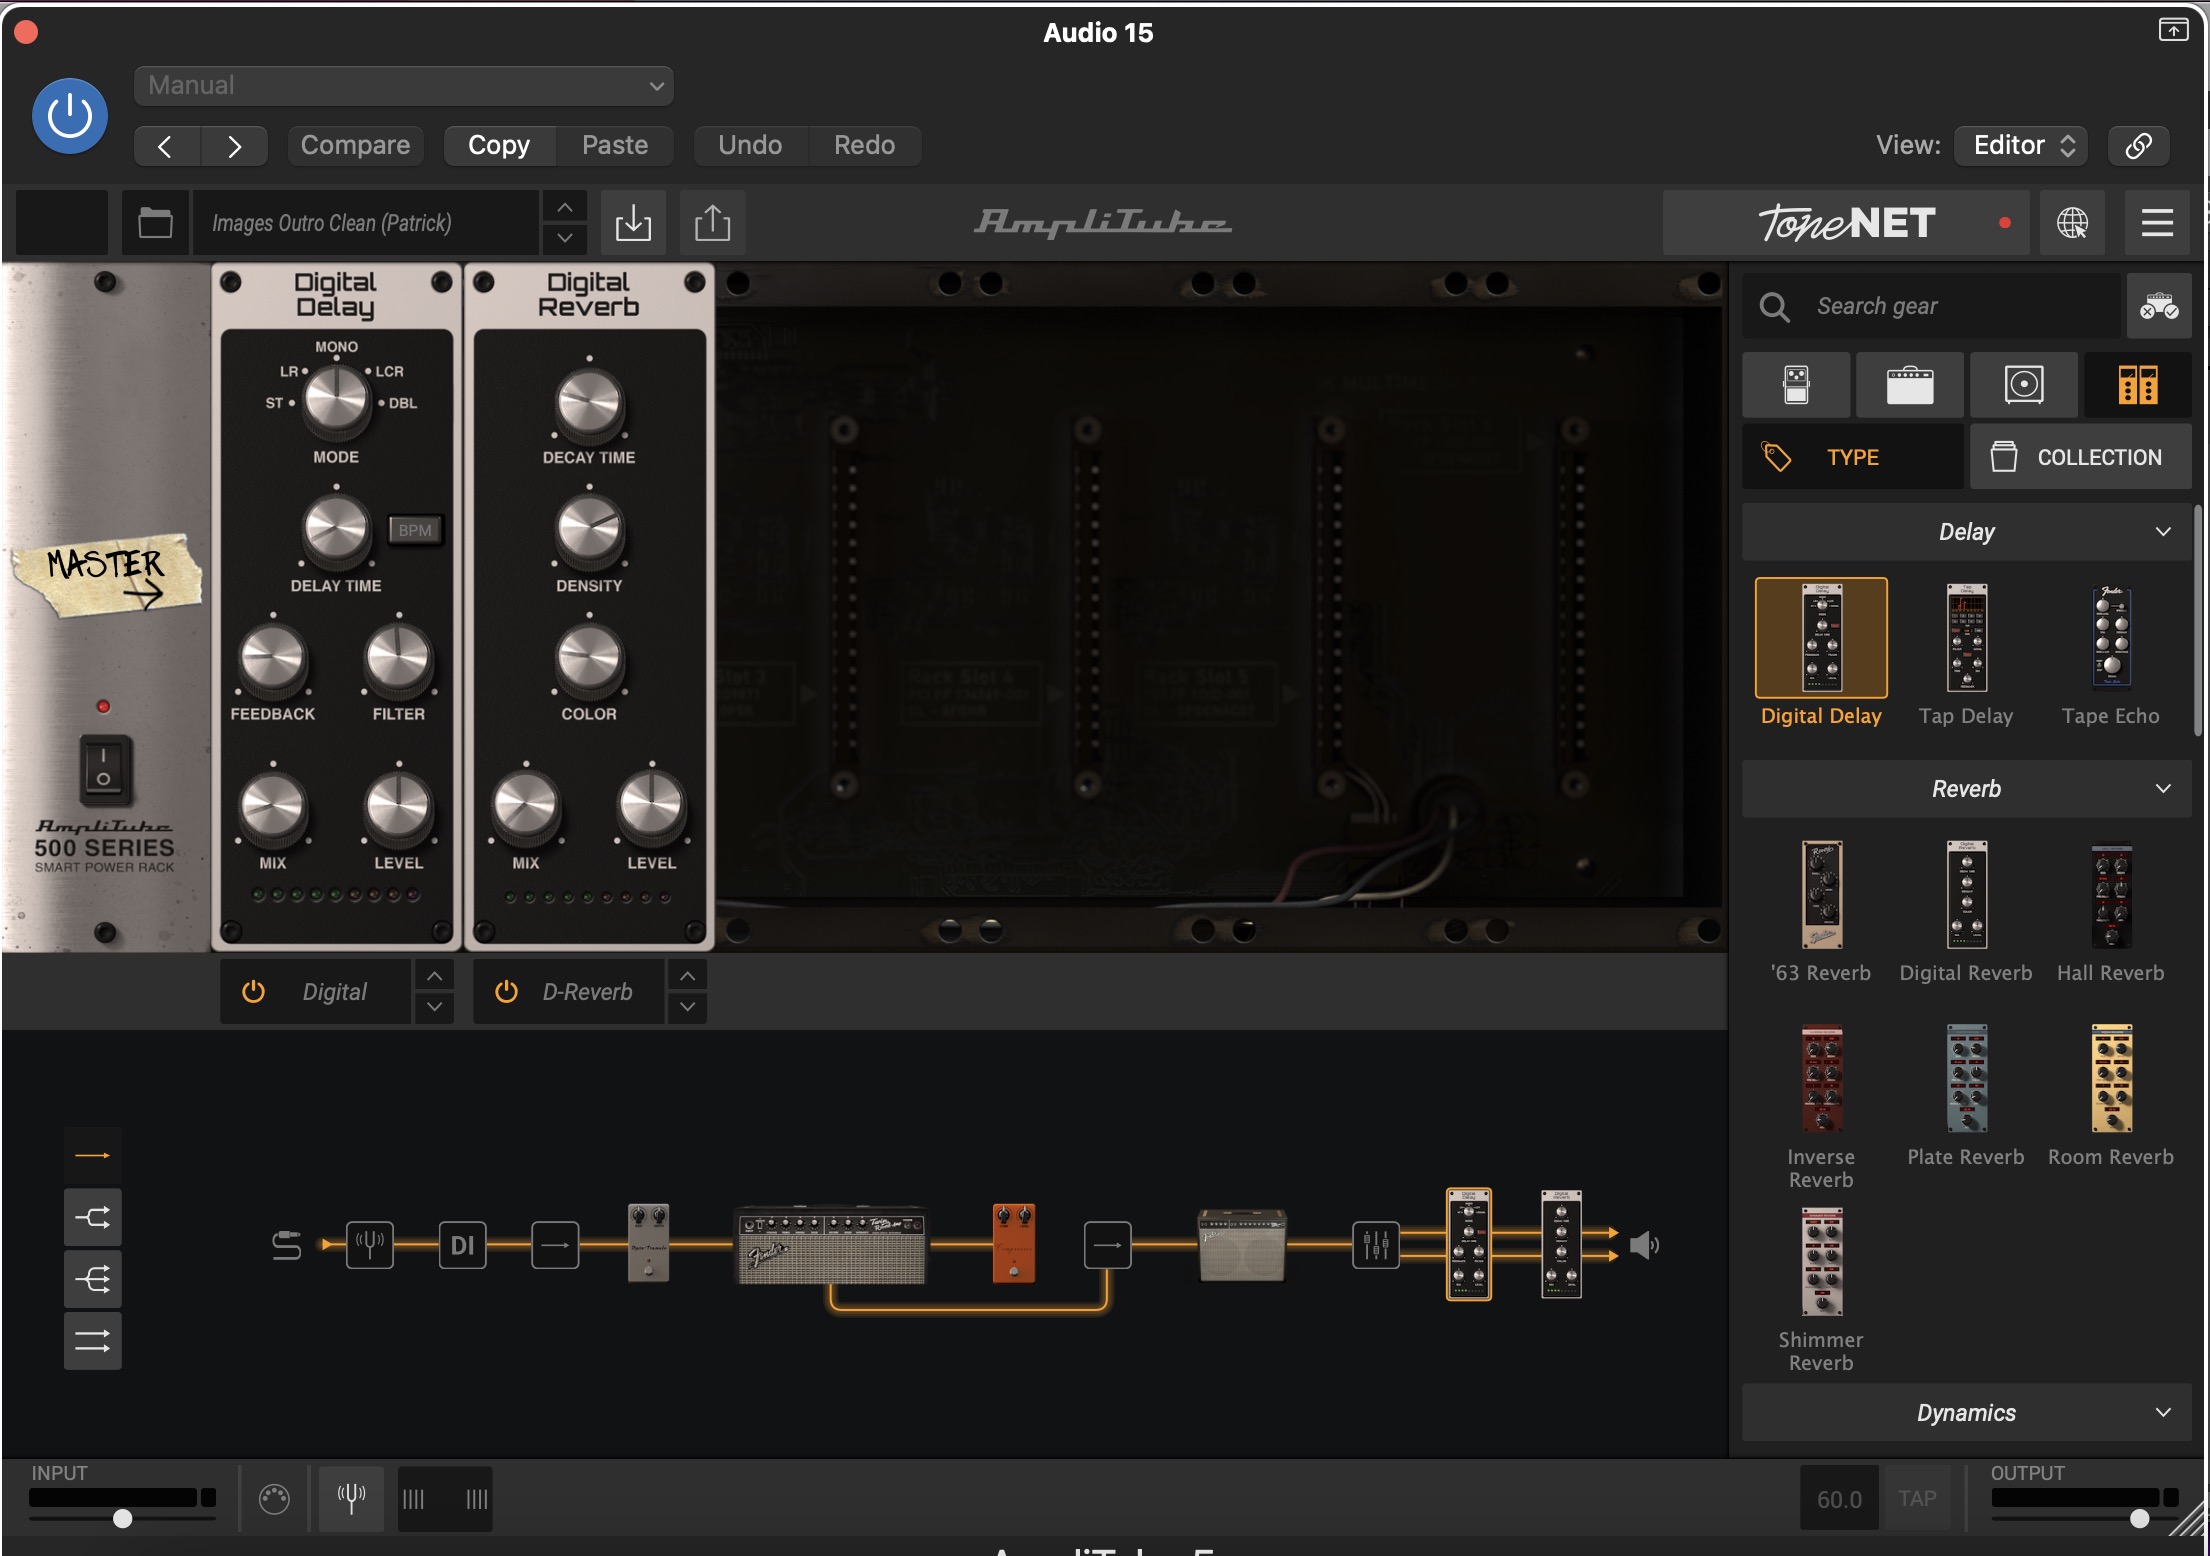Click the Copy button
Viewport: 2210px width, 1556px height.
click(x=499, y=145)
